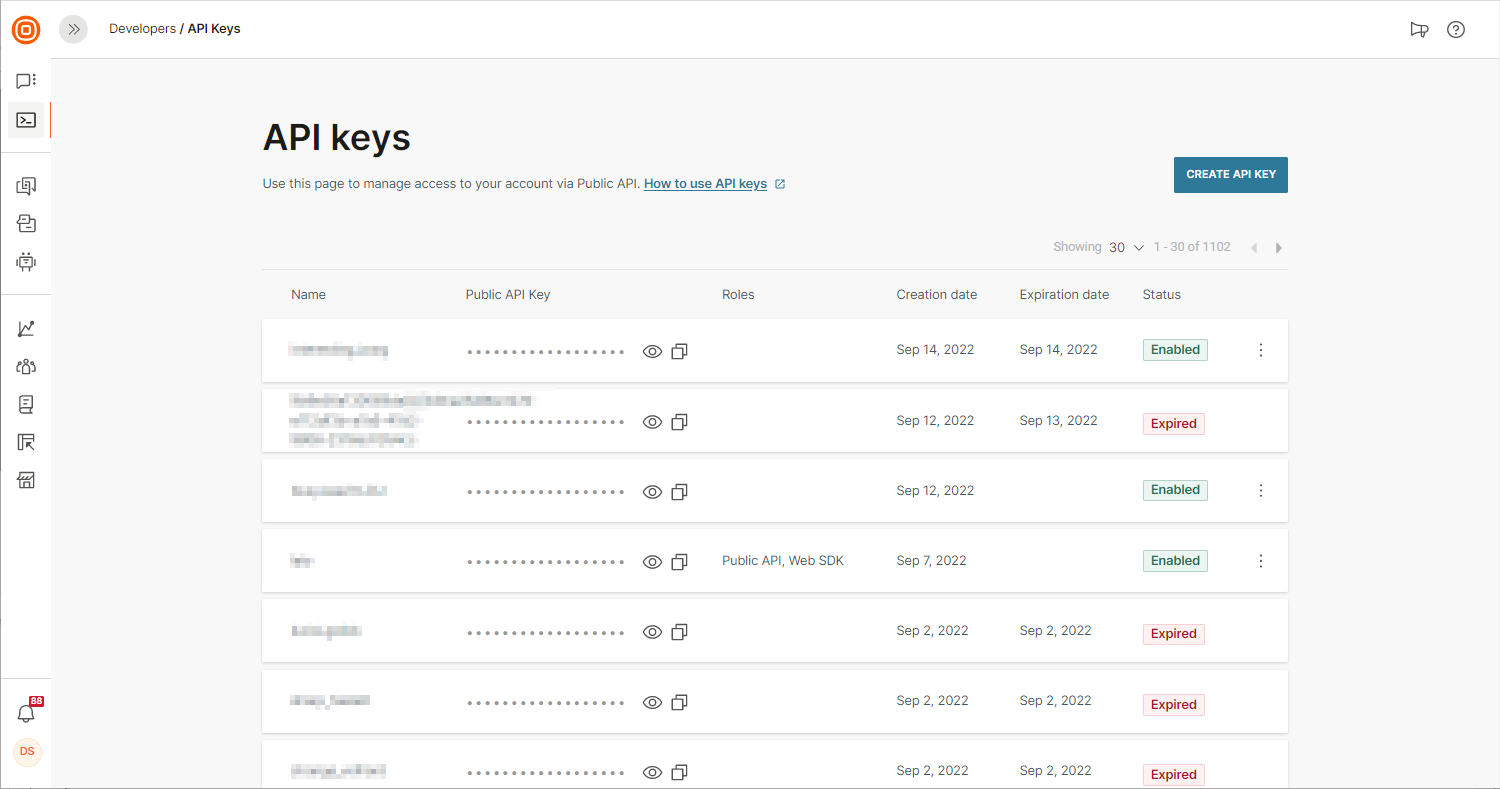Copy the API key created Sep 14, 2022

click(x=679, y=351)
